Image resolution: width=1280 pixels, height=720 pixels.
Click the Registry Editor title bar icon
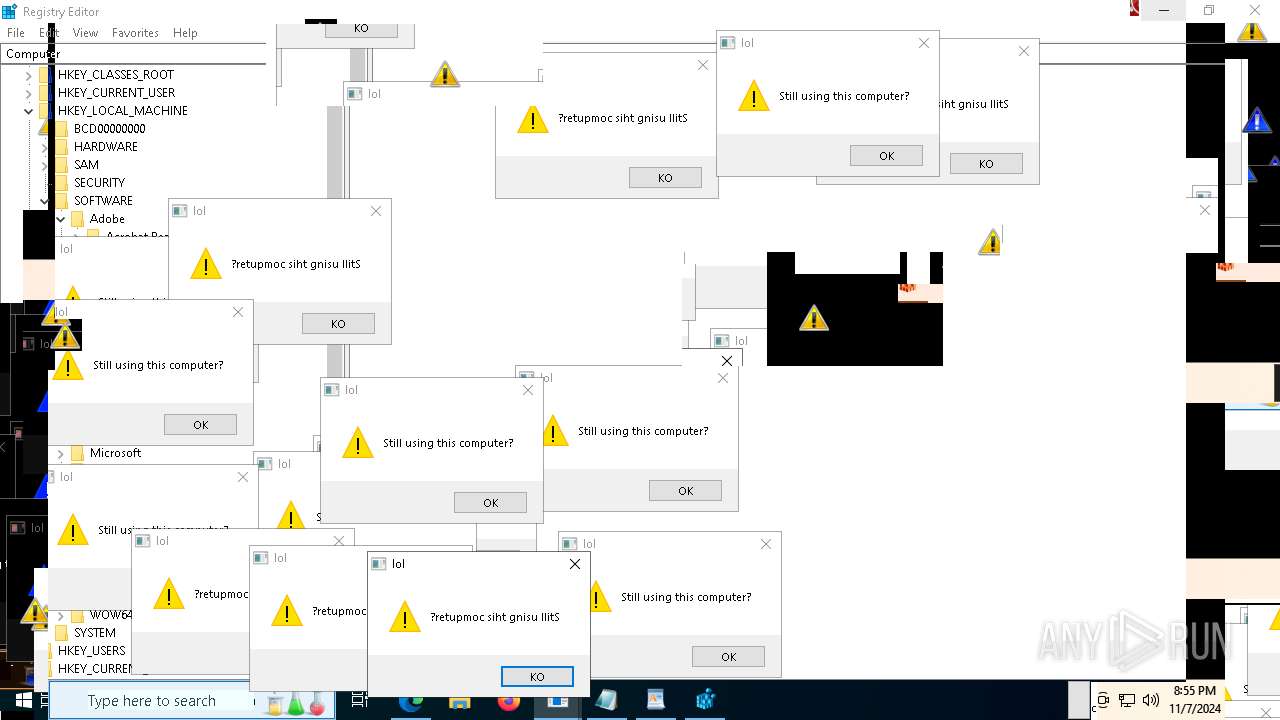click(x=10, y=11)
